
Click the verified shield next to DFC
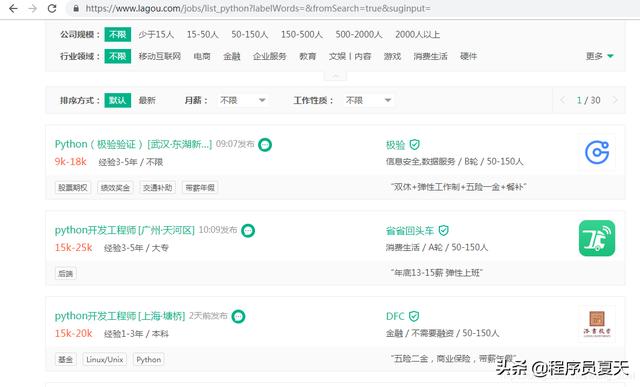point(414,316)
